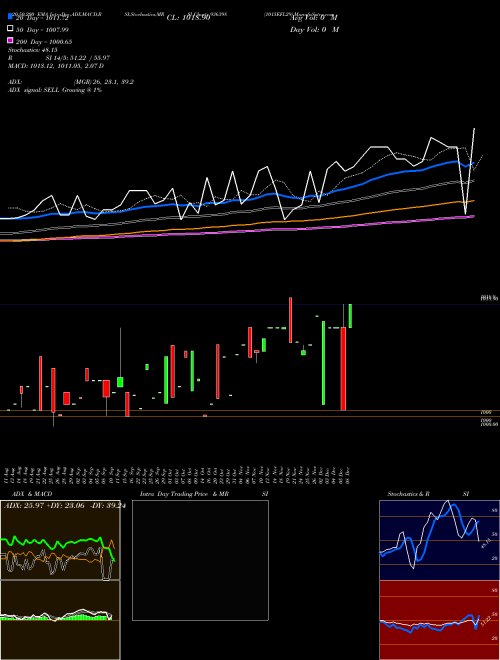Image resolution: width=500 pixels, height=660 pixels.
Task: Click the 'CL: 1015.90' closing price label
Action: (x=188, y=18)
